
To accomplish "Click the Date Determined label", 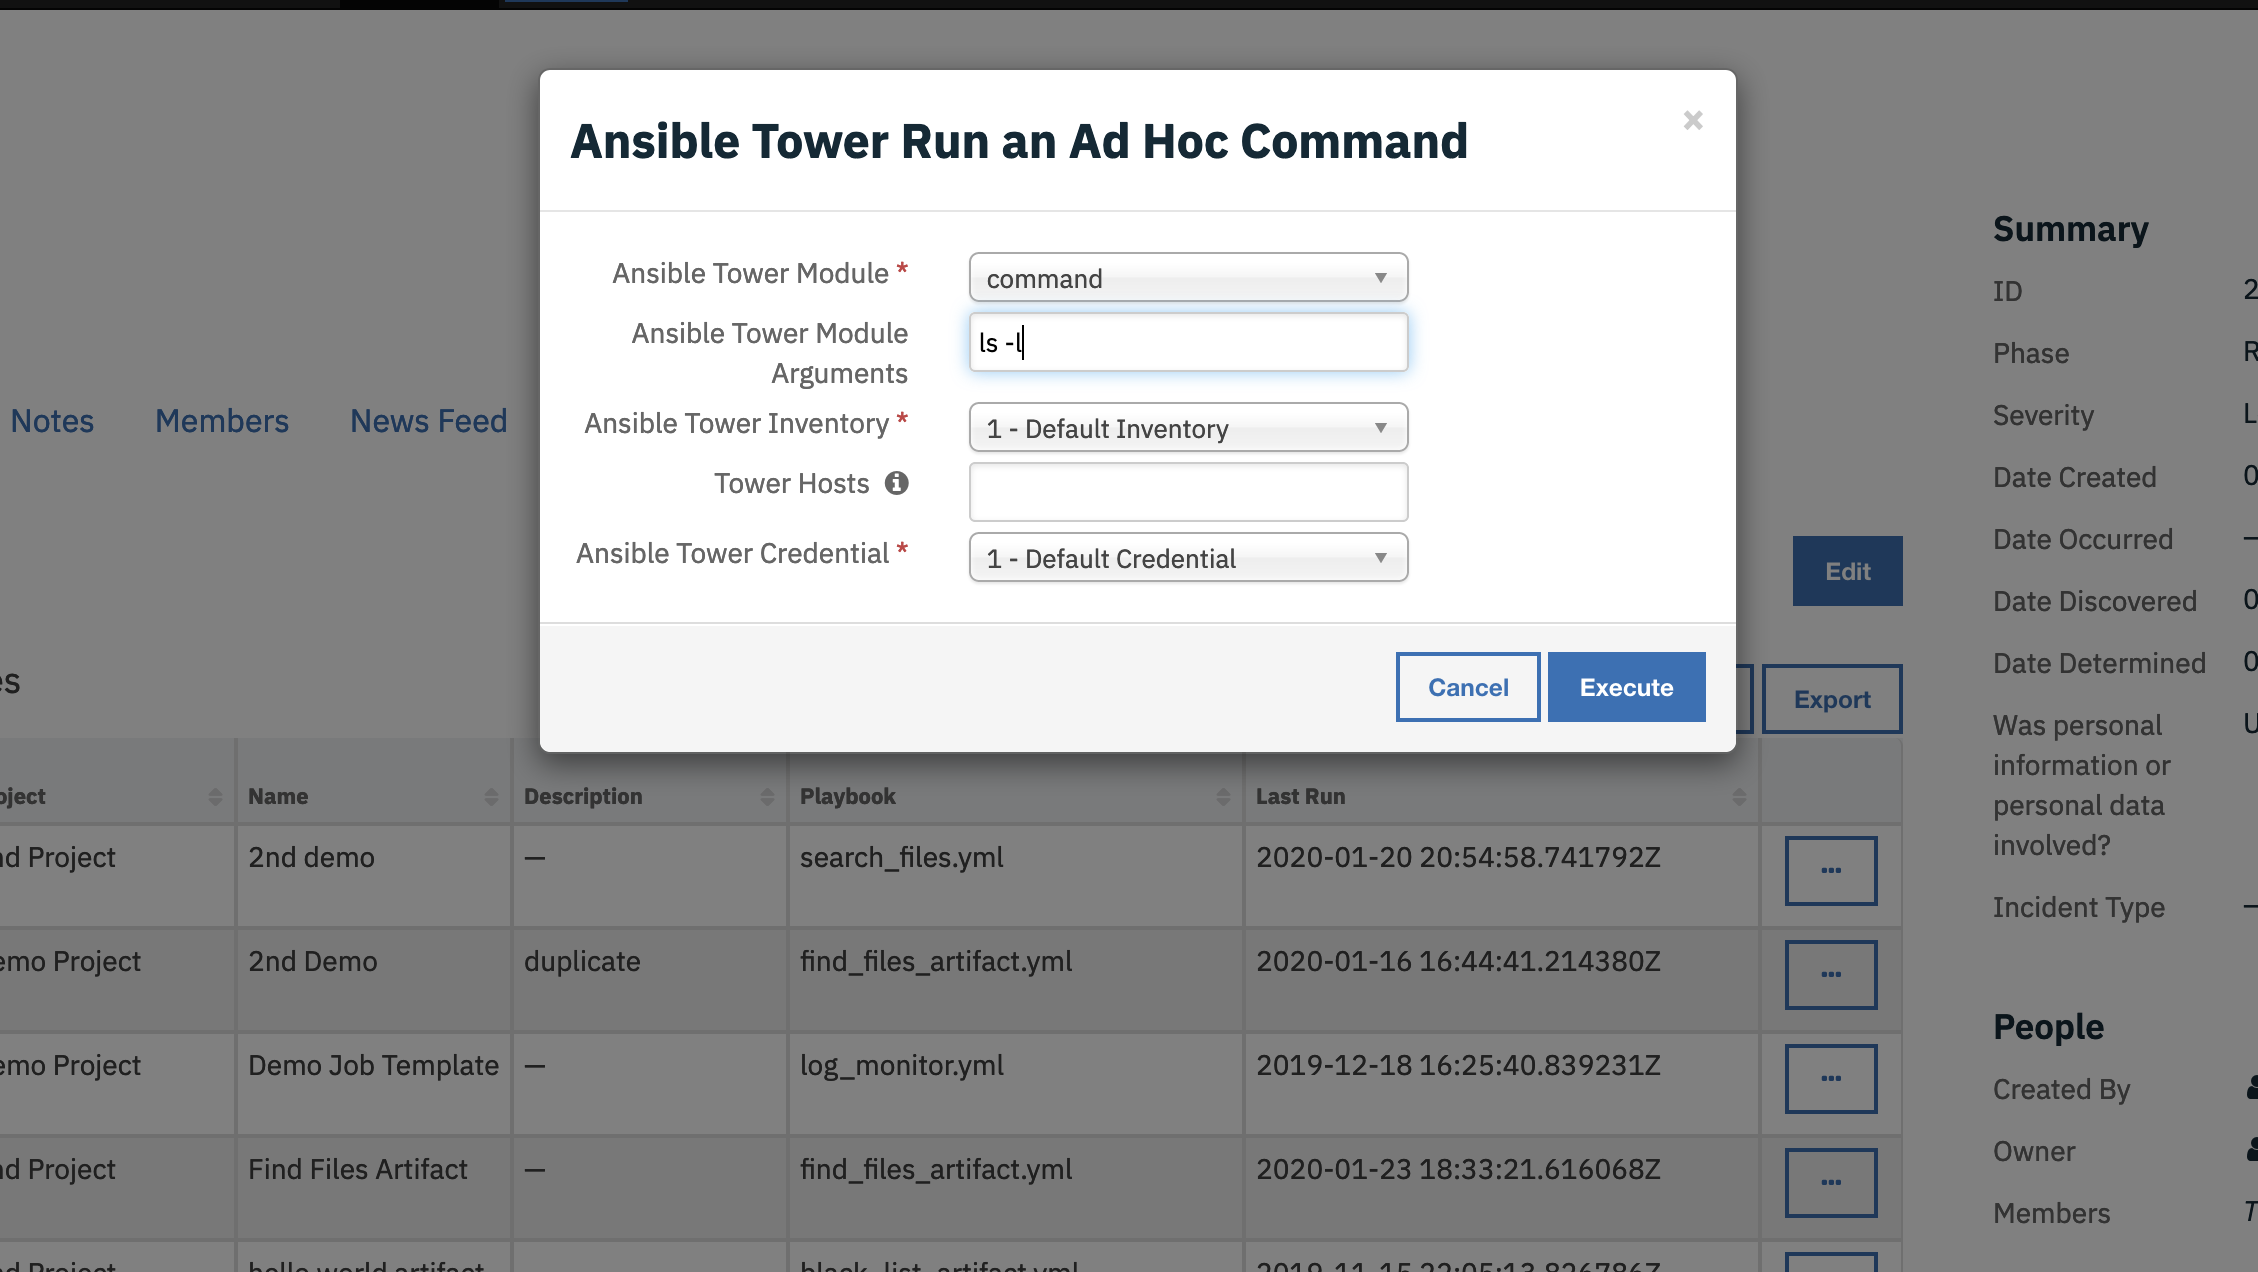I will pyautogui.click(x=2099, y=663).
